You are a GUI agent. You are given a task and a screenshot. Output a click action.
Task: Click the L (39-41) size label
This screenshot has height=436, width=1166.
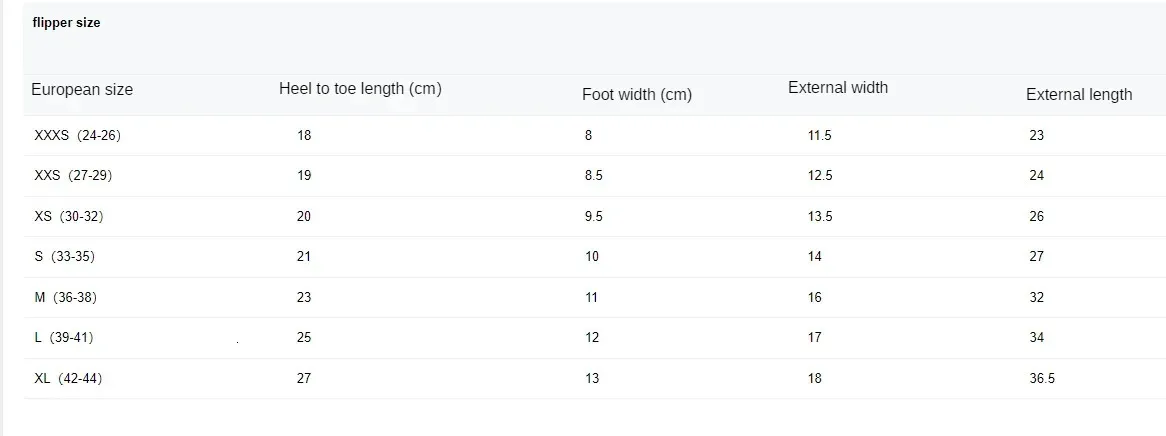64,338
